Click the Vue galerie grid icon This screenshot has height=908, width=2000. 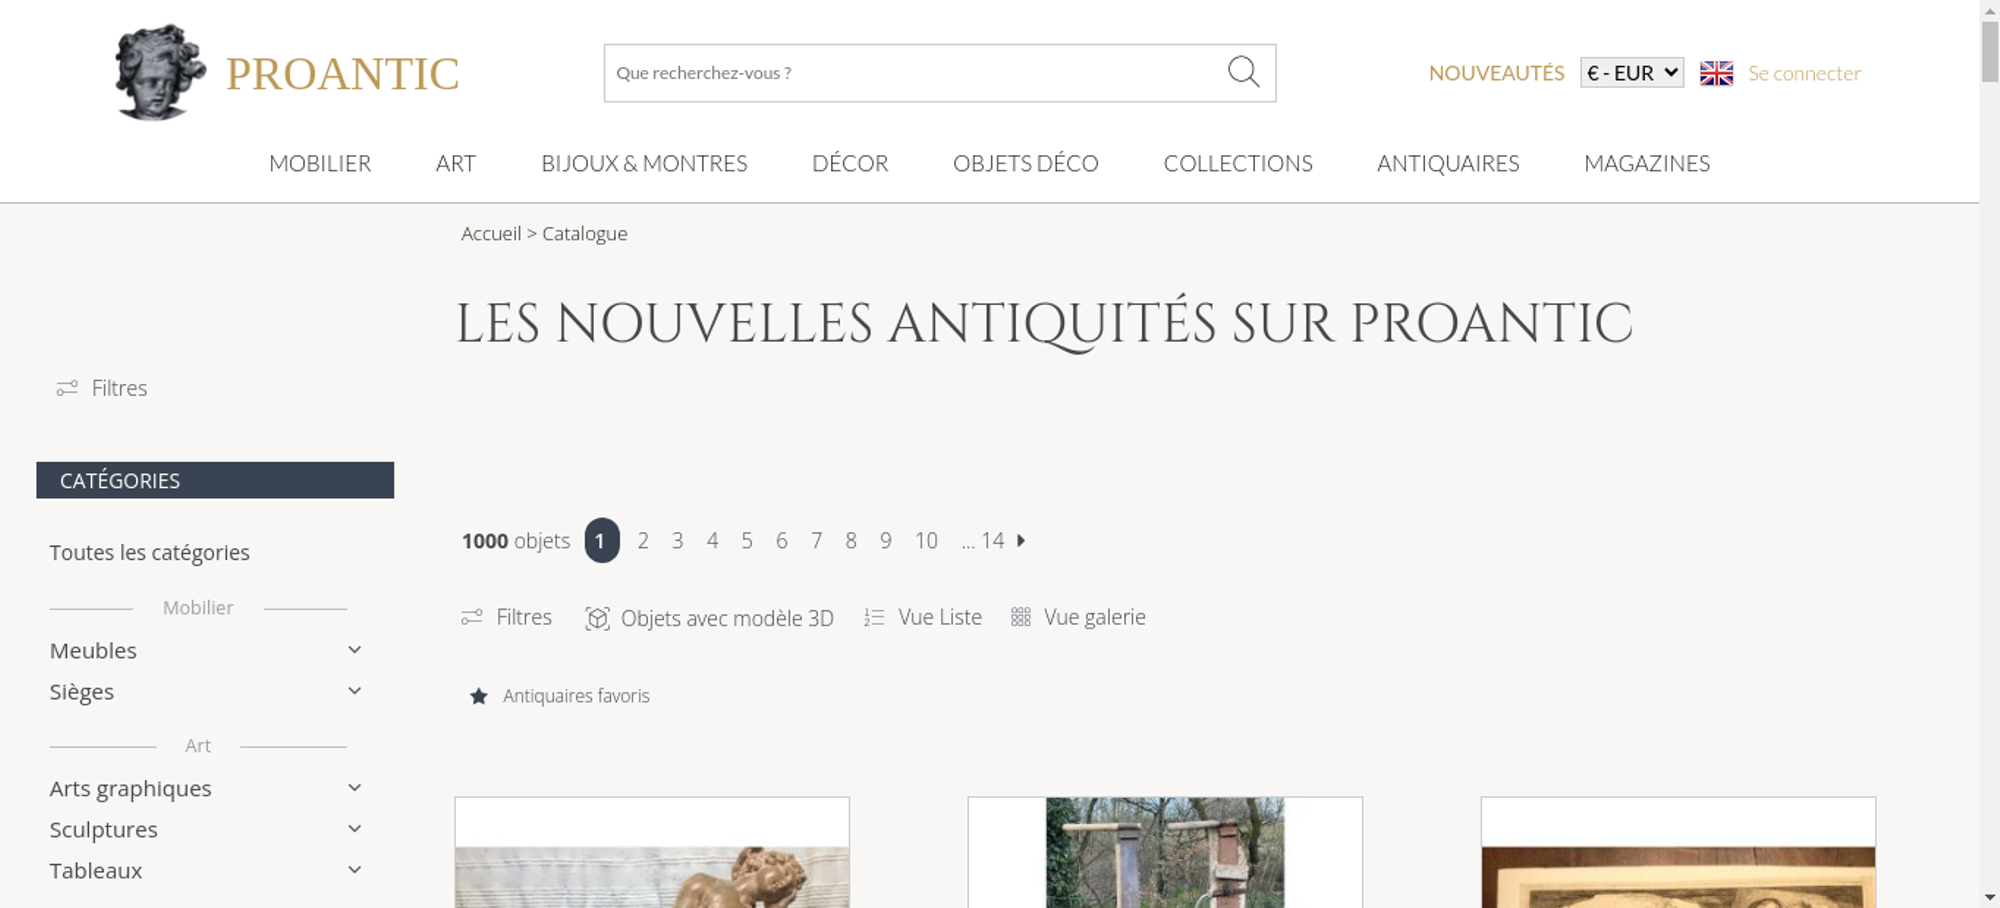[1020, 617]
